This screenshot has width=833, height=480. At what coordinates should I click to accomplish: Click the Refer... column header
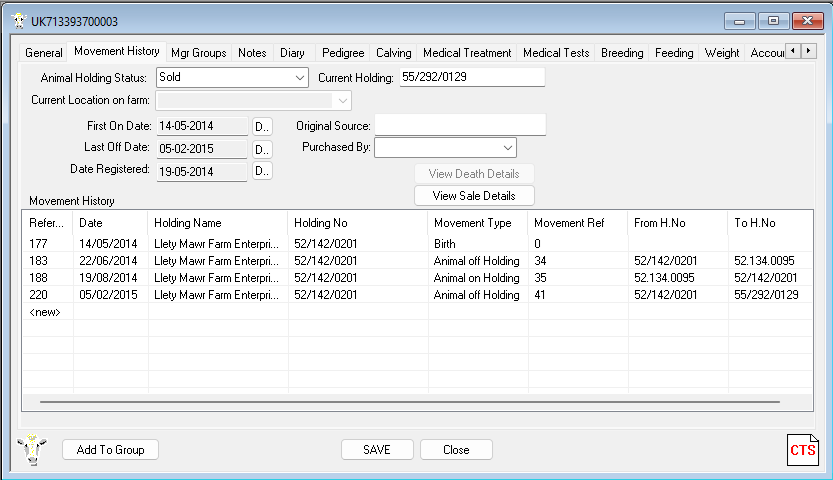(x=47, y=223)
